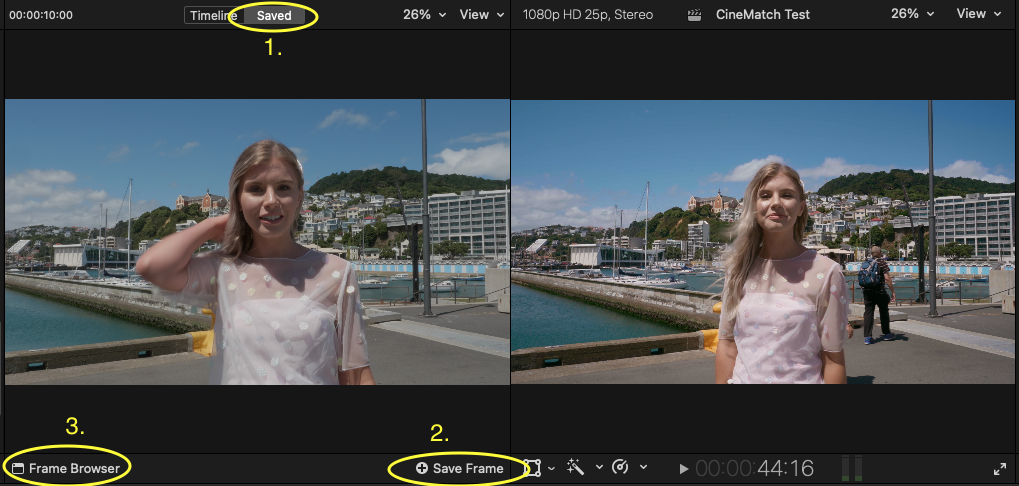The image size is (1019, 486).
Task: Switch comparison viewer to Saved
Action: click(274, 15)
